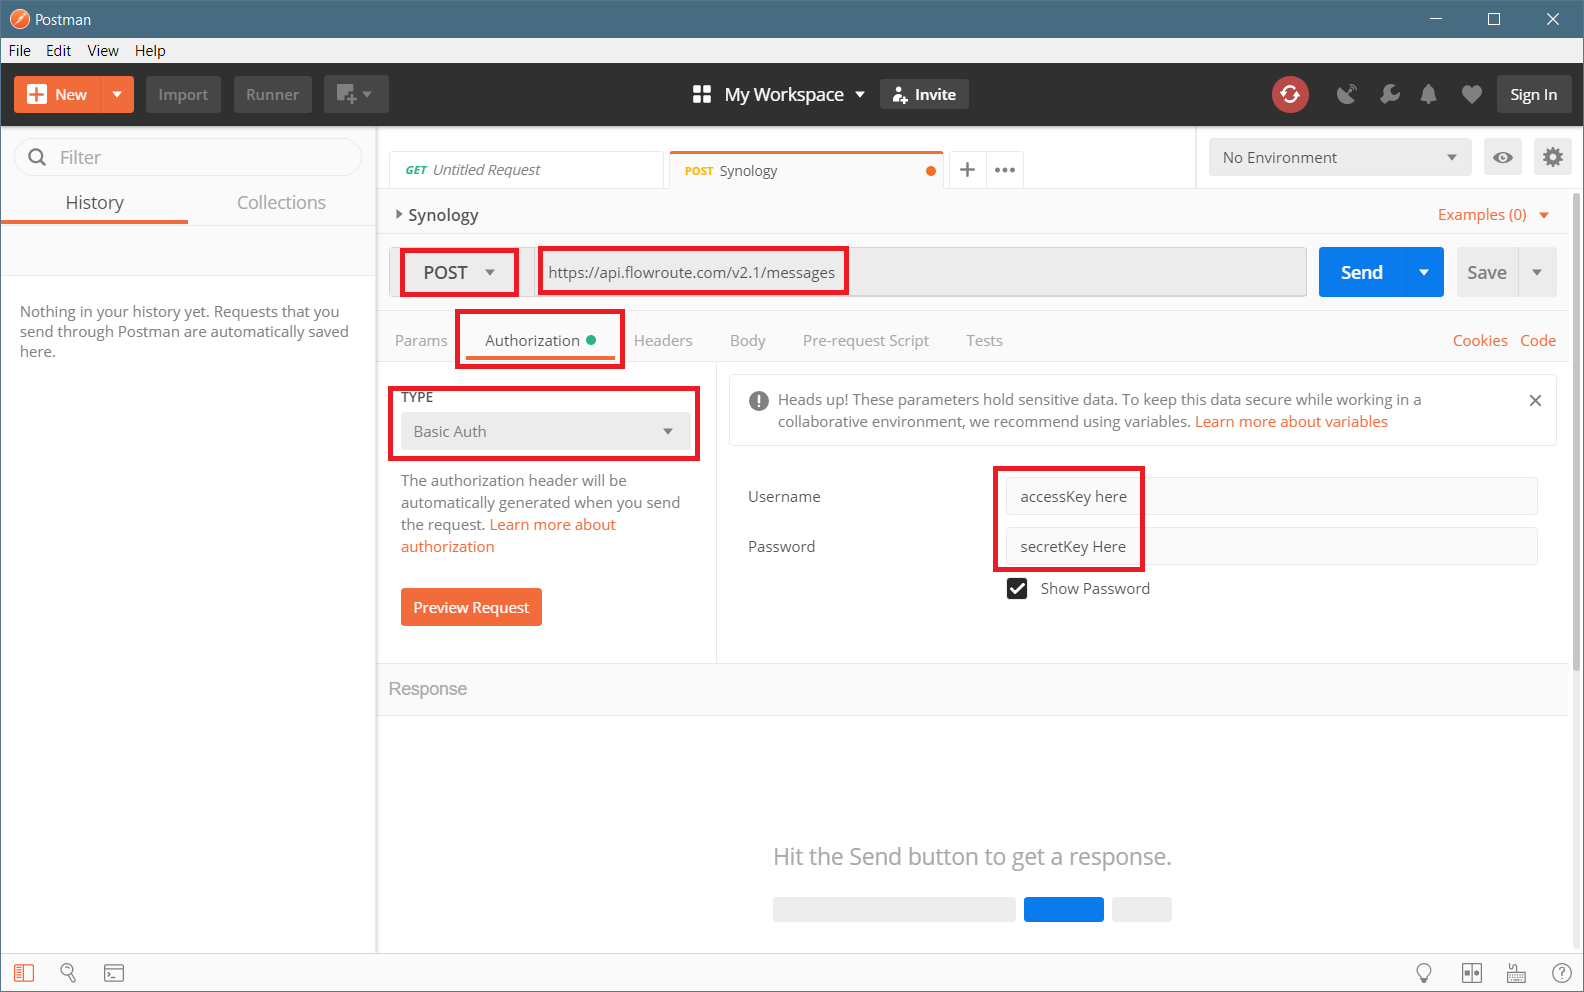Click the environment quick look eye
The image size is (1584, 992).
(1502, 157)
